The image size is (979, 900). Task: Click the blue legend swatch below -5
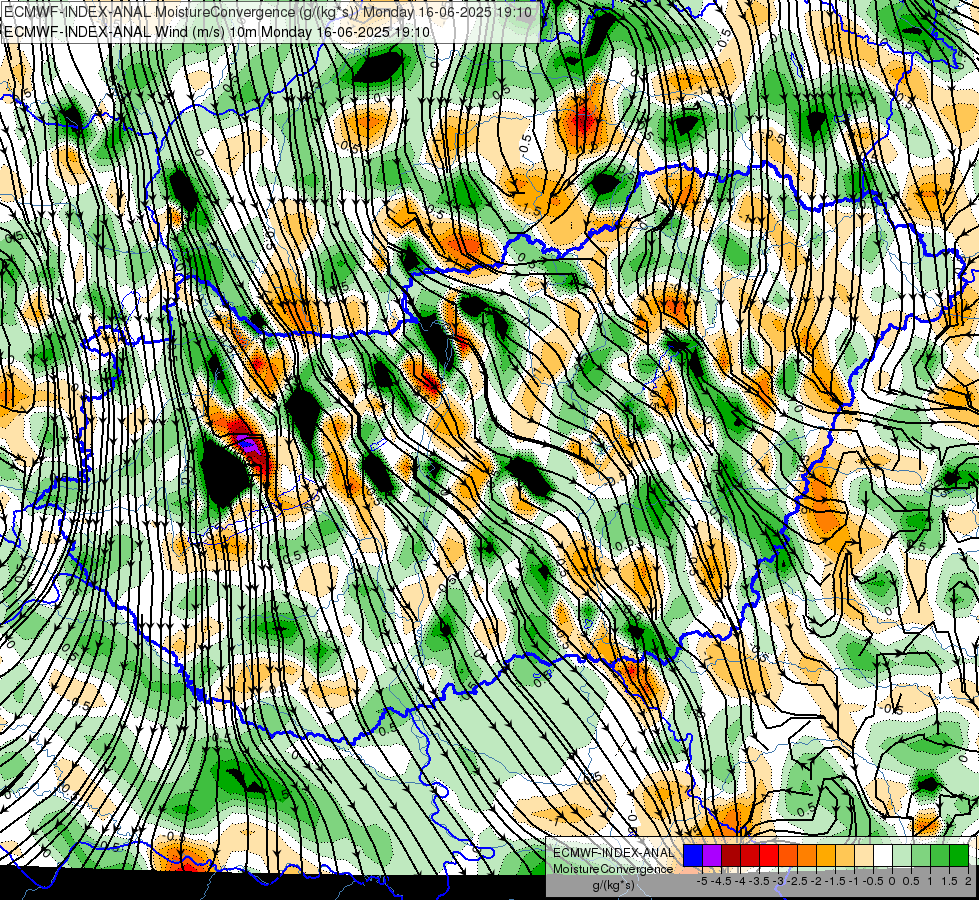click(693, 856)
